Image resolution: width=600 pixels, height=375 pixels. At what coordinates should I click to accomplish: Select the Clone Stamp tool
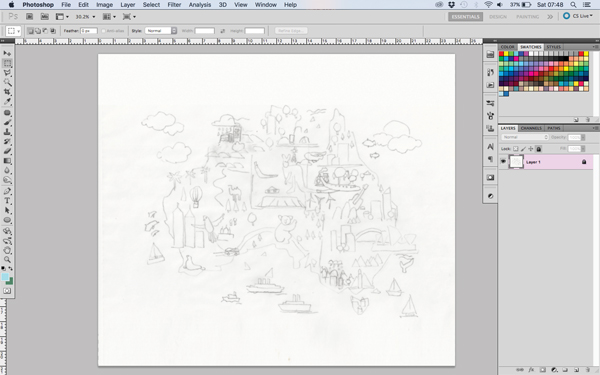[7, 132]
